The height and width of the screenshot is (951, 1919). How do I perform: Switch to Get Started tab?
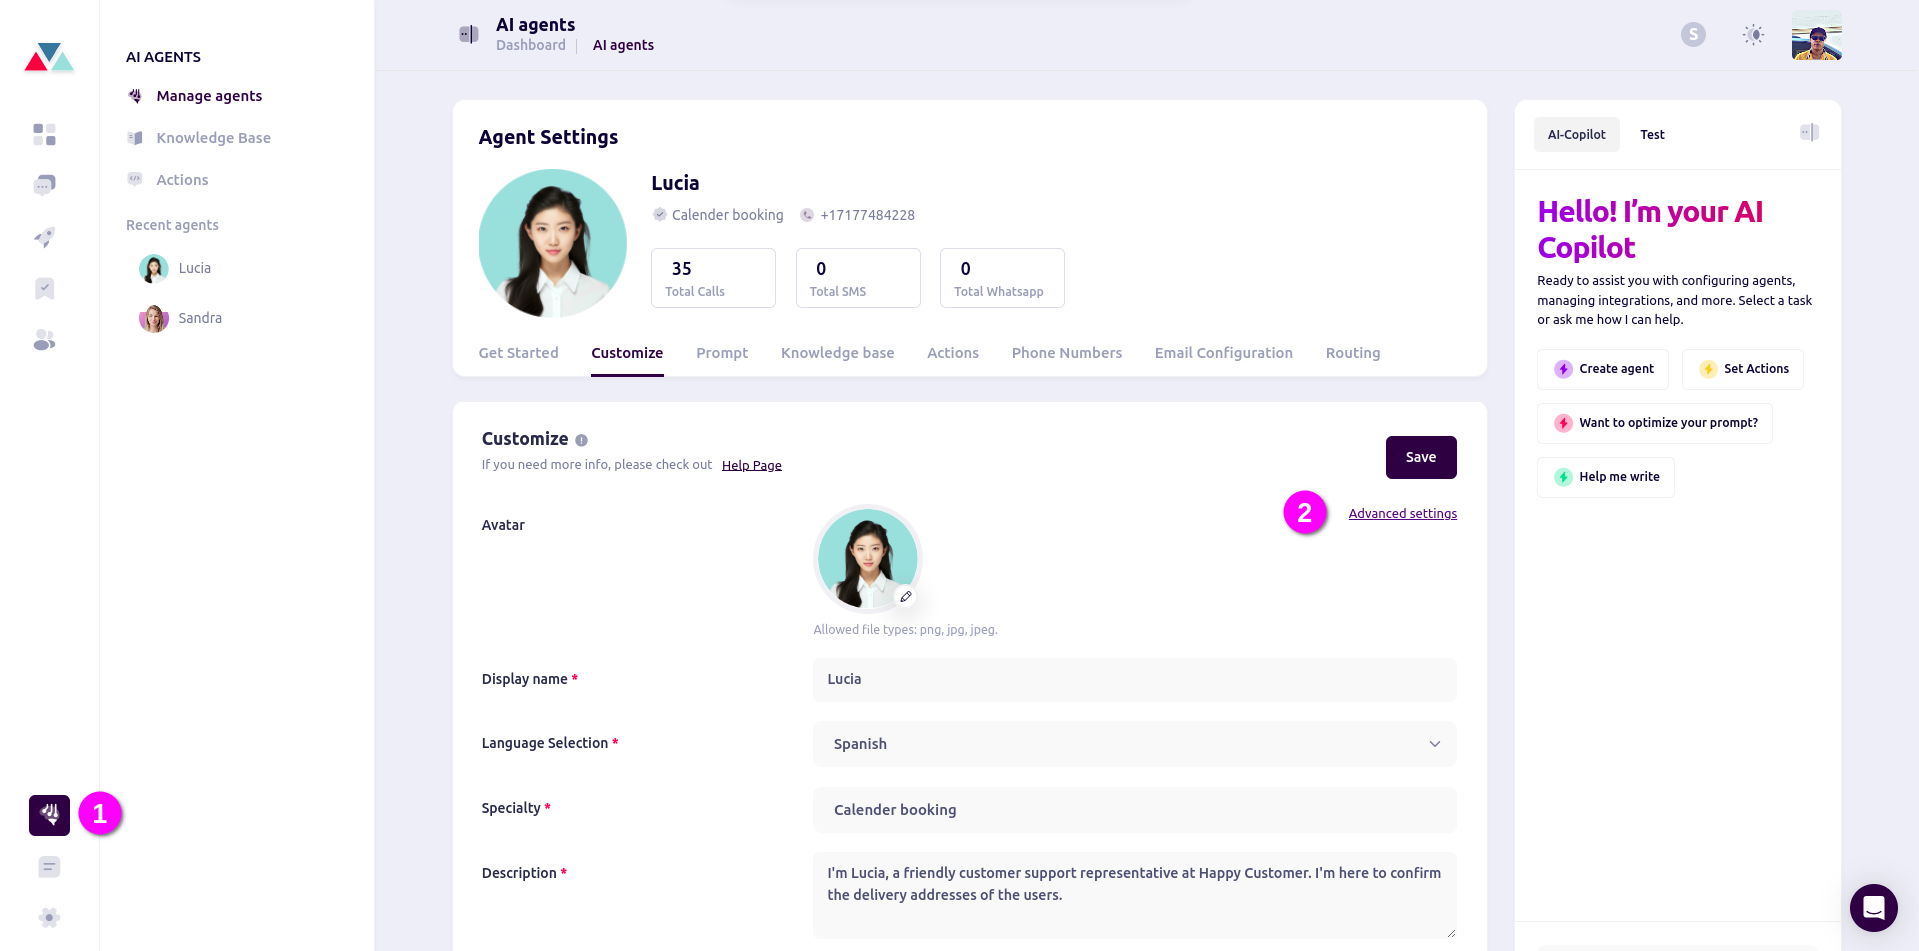coord(518,353)
